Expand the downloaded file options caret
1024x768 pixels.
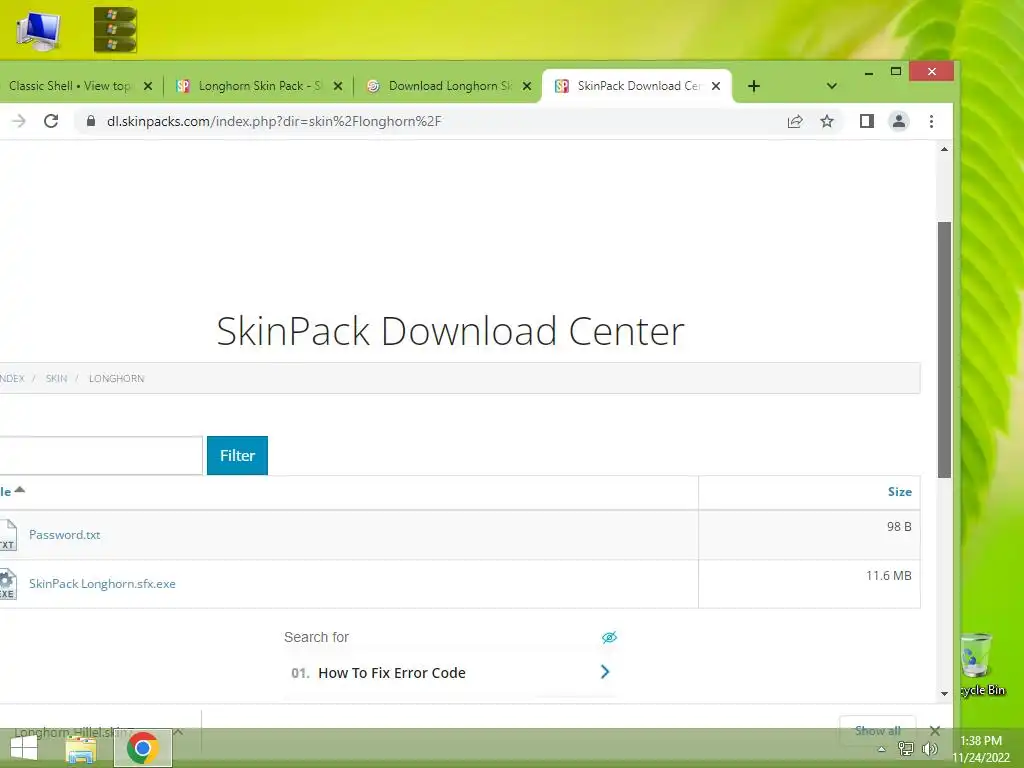[178, 732]
